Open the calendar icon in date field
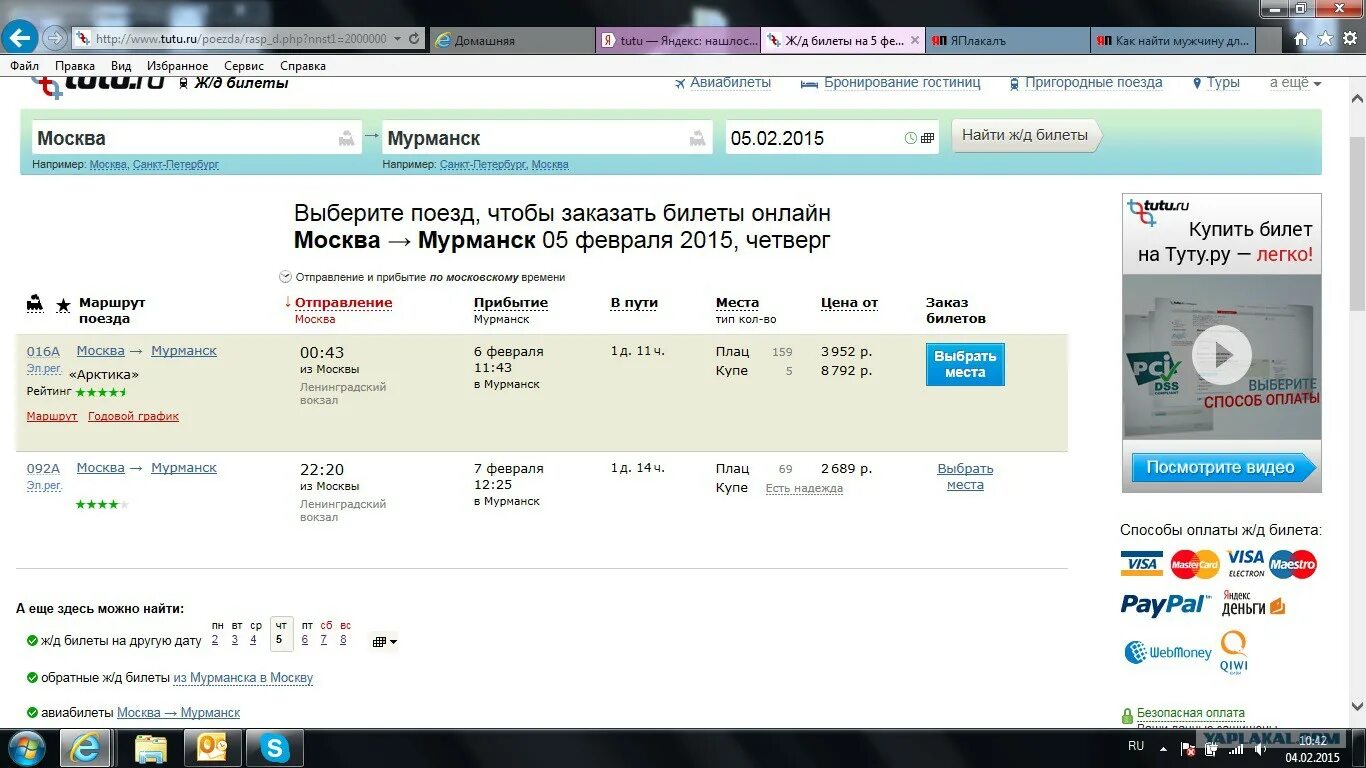This screenshot has width=1366, height=768. 927,139
